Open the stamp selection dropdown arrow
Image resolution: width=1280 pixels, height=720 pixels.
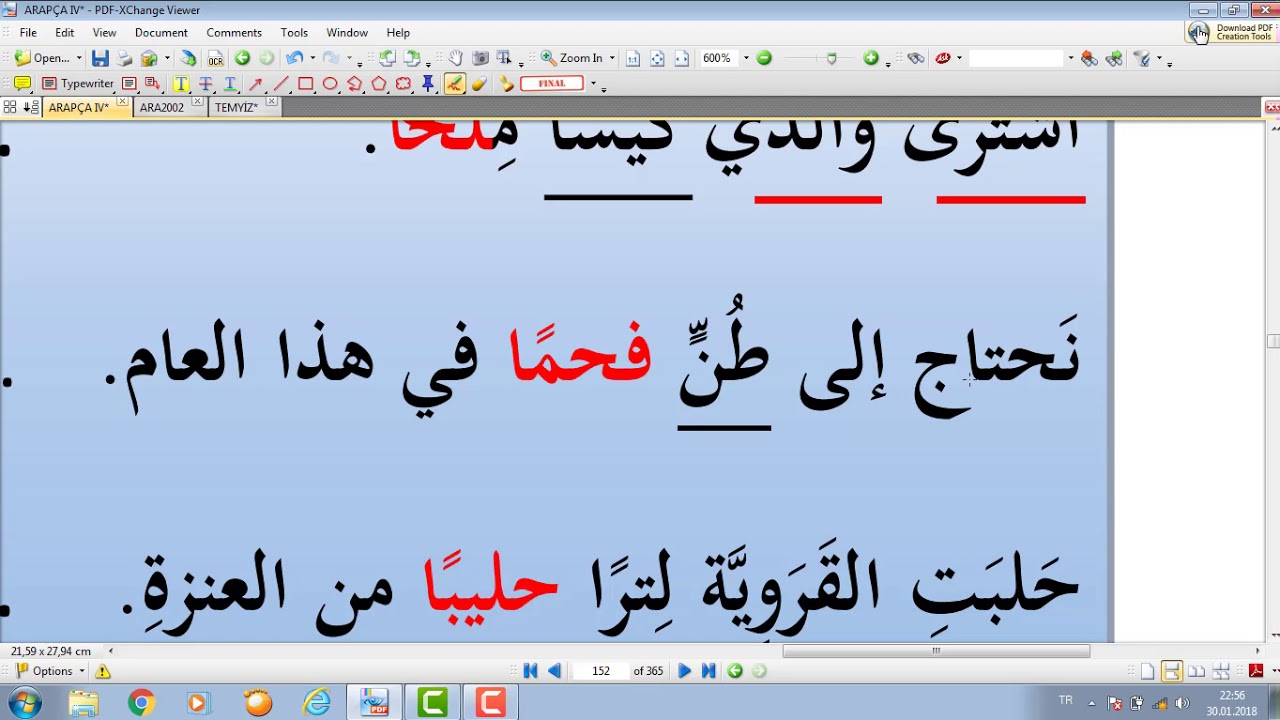pyautogui.click(x=593, y=84)
